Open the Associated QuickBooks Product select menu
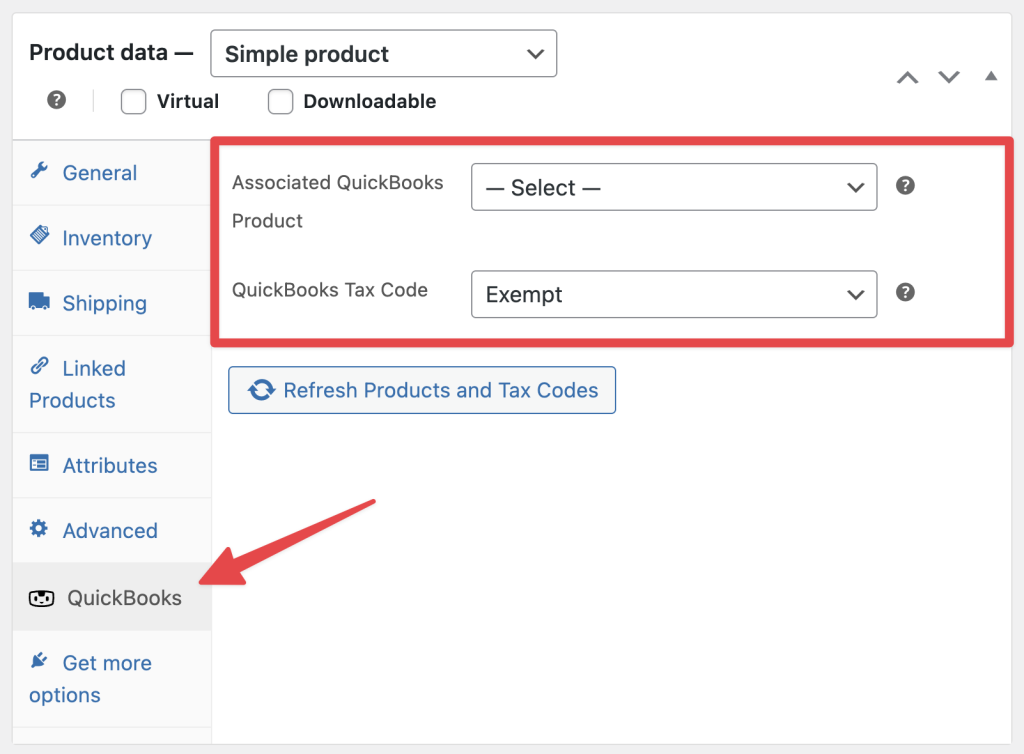 point(674,187)
